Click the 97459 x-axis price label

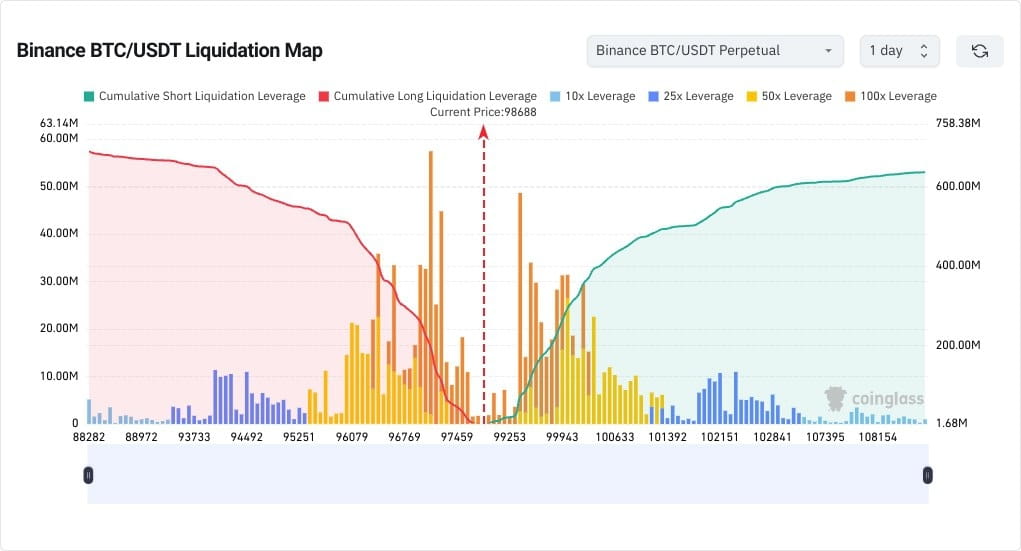(456, 437)
